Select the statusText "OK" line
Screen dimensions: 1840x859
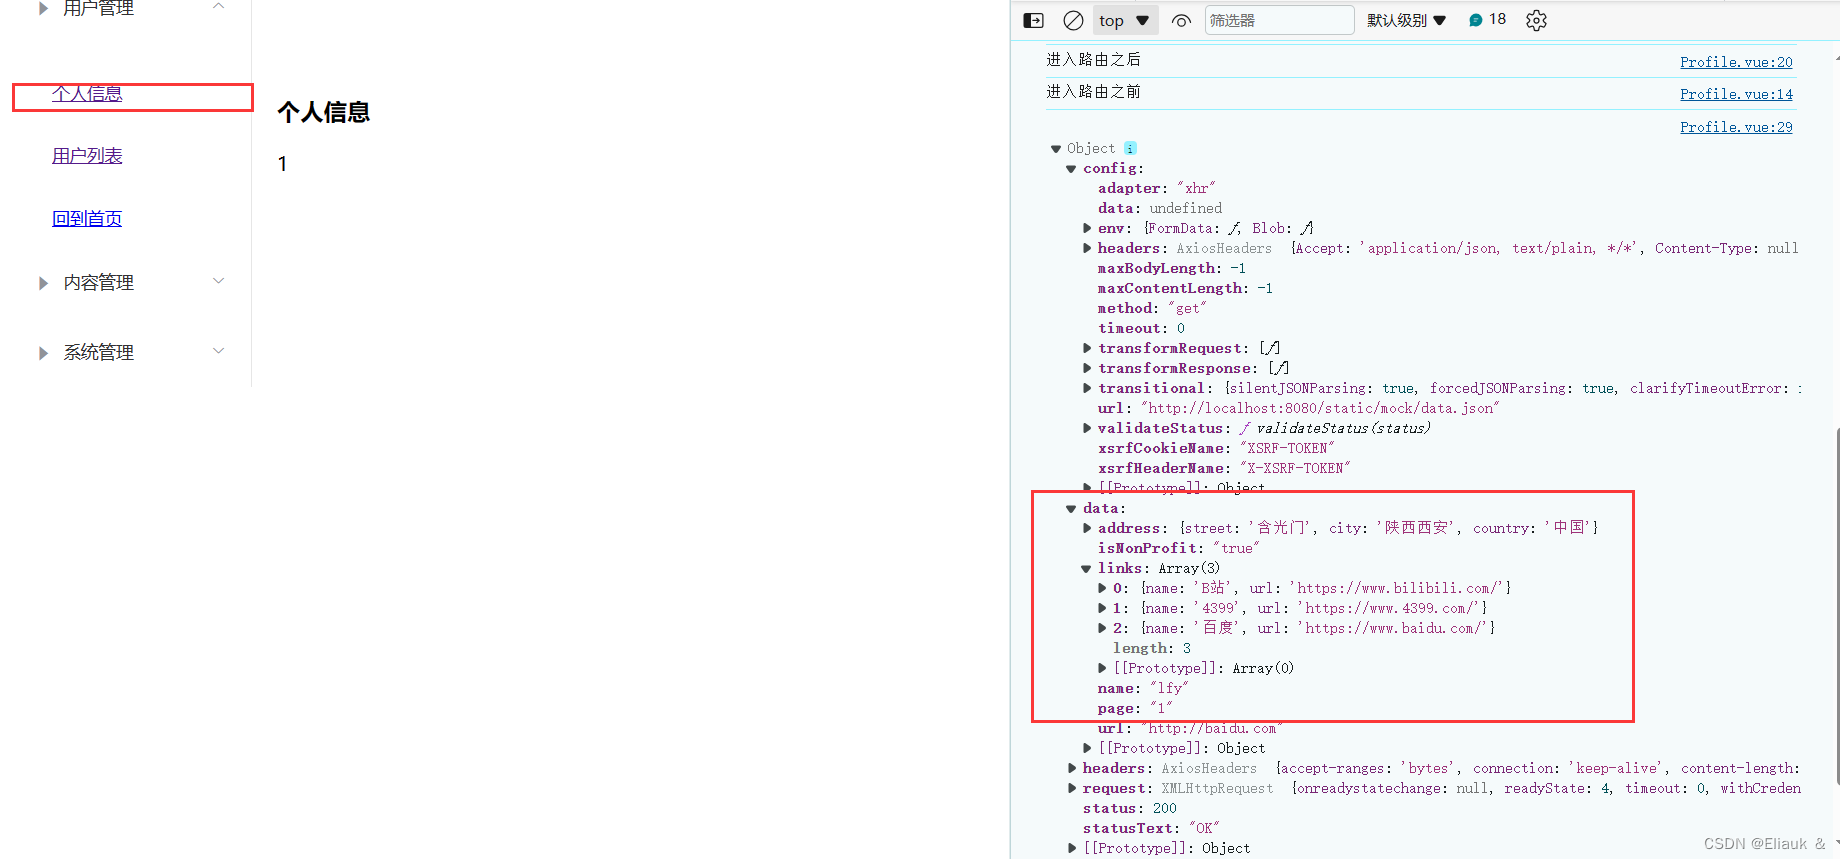(1151, 828)
